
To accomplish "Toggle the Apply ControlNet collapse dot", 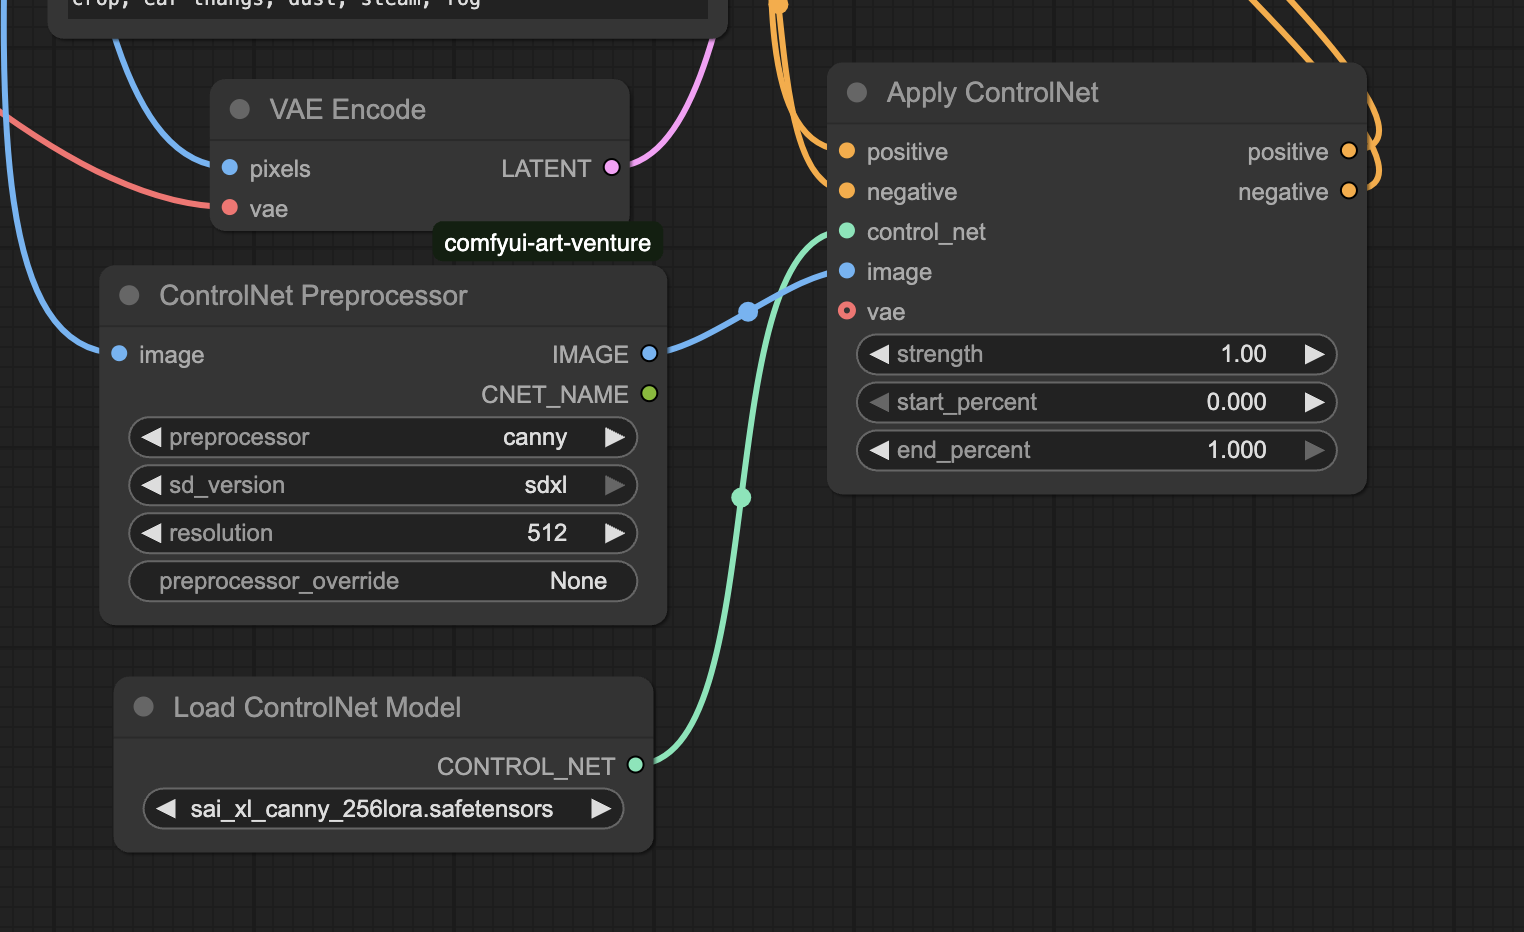I will pos(857,92).
